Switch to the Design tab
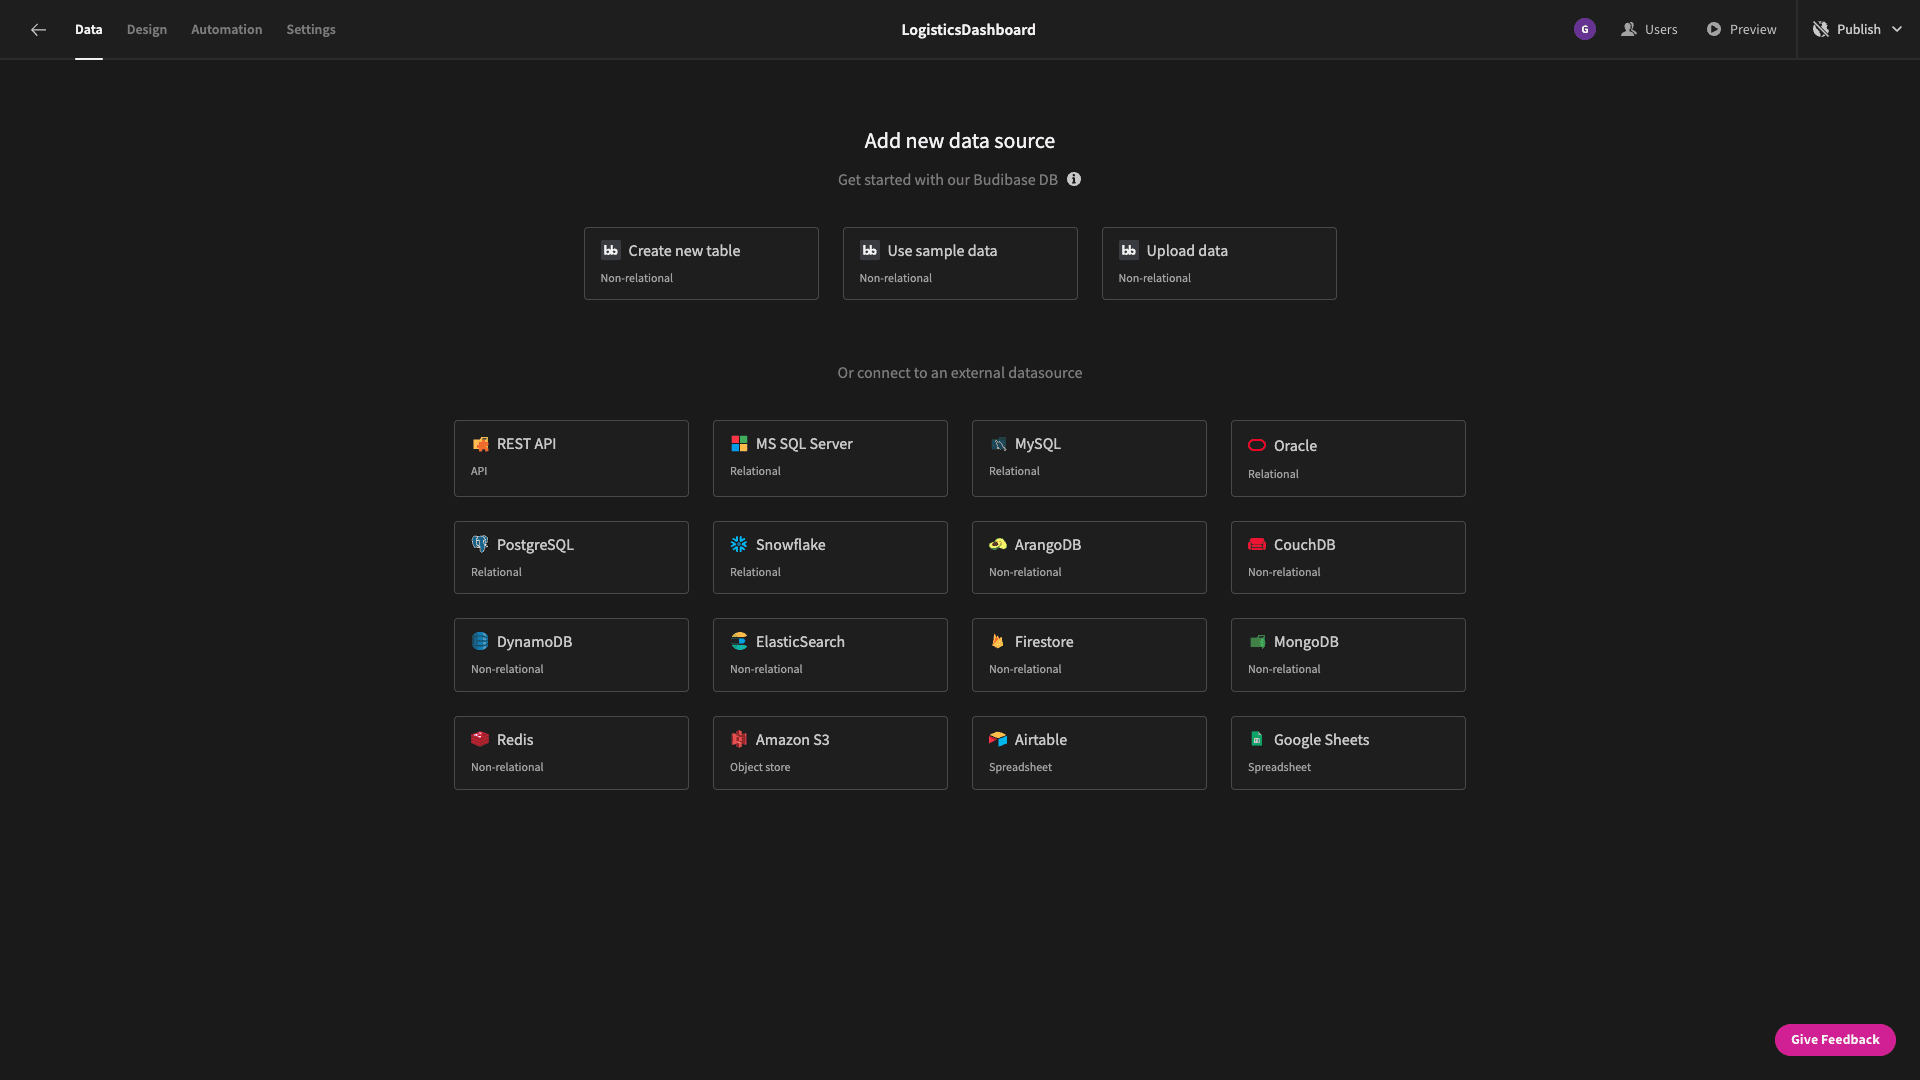Screen dimensions: 1920x1080 pos(146,29)
